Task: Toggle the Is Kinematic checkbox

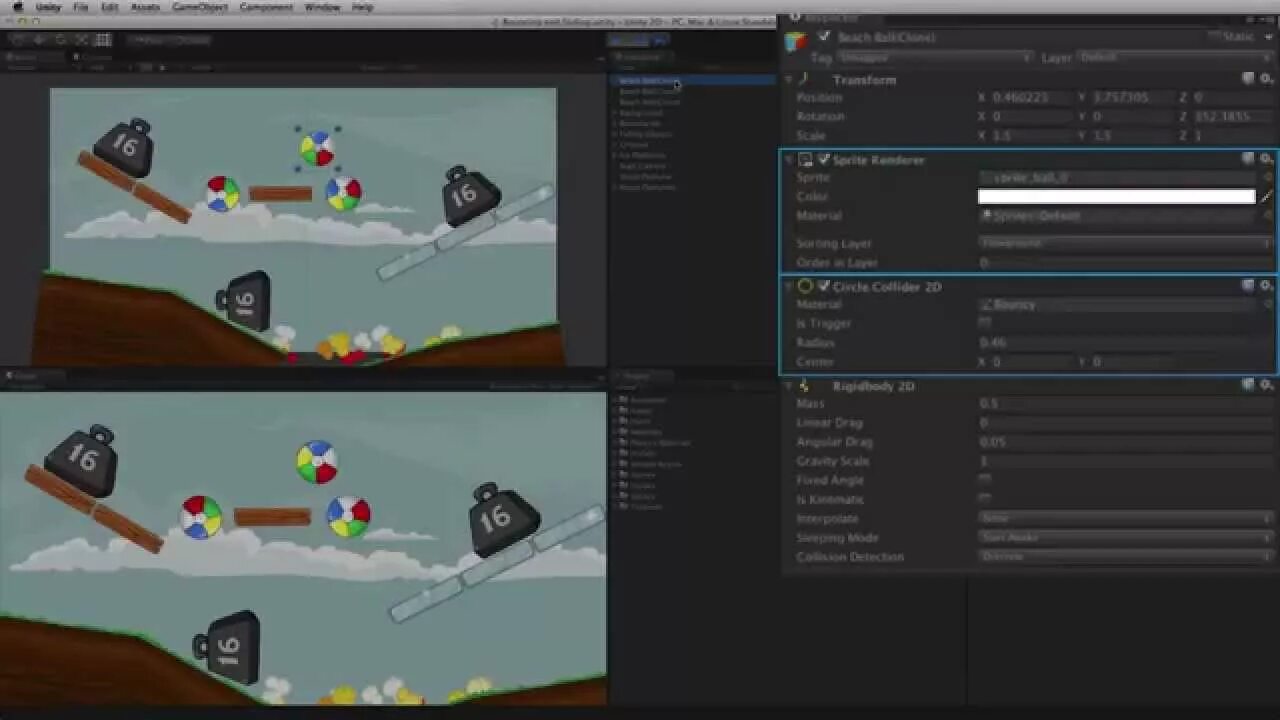Action: pyautogui.click(x=985, y=500)
